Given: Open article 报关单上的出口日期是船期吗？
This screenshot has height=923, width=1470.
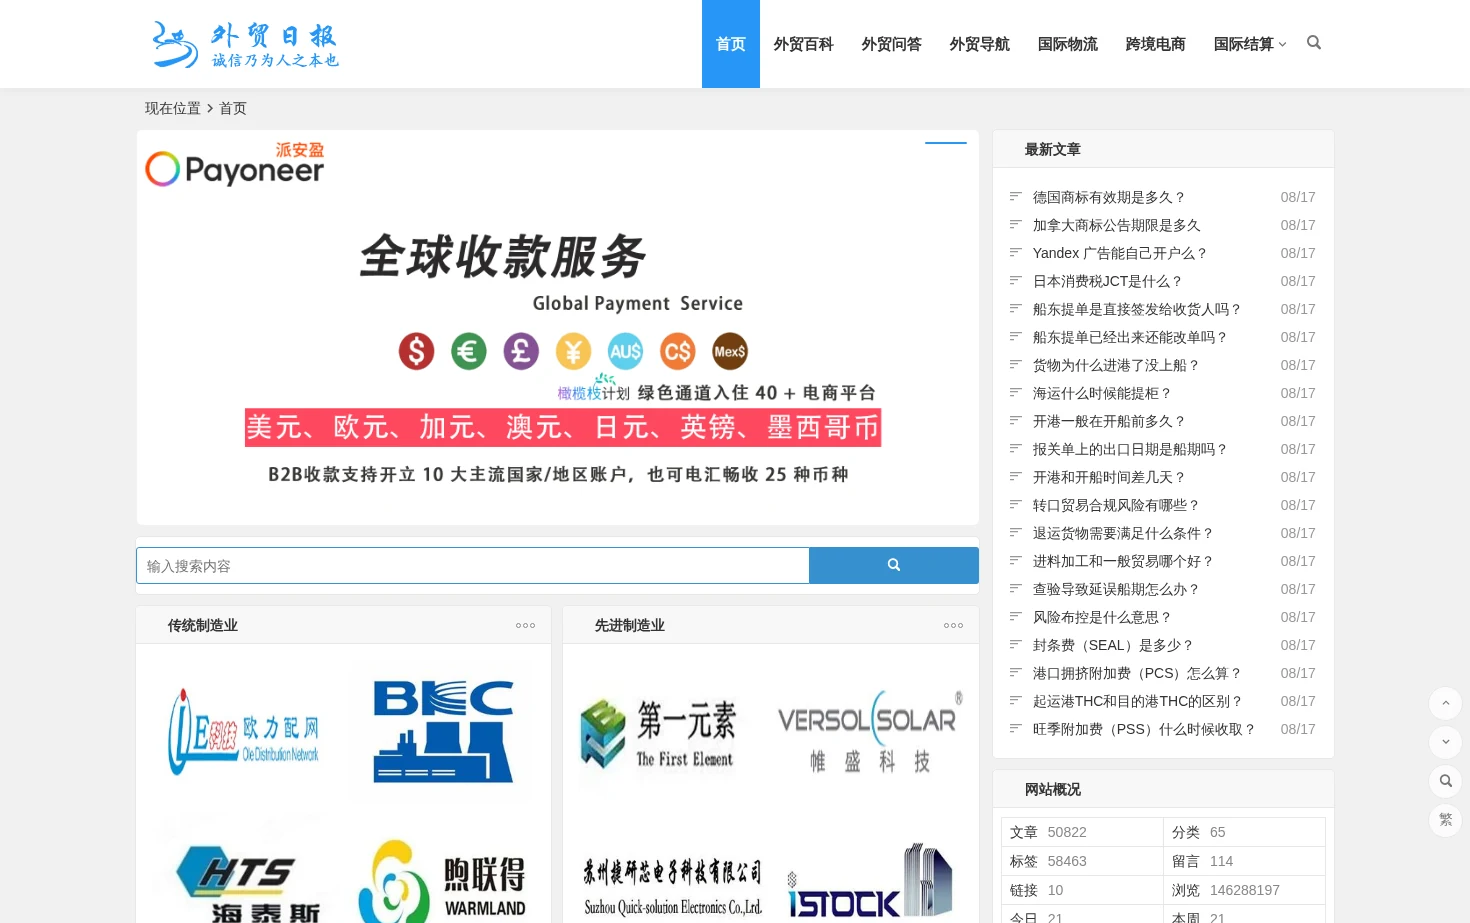Looking at the screenshot, I should [x=1130, y=449].
